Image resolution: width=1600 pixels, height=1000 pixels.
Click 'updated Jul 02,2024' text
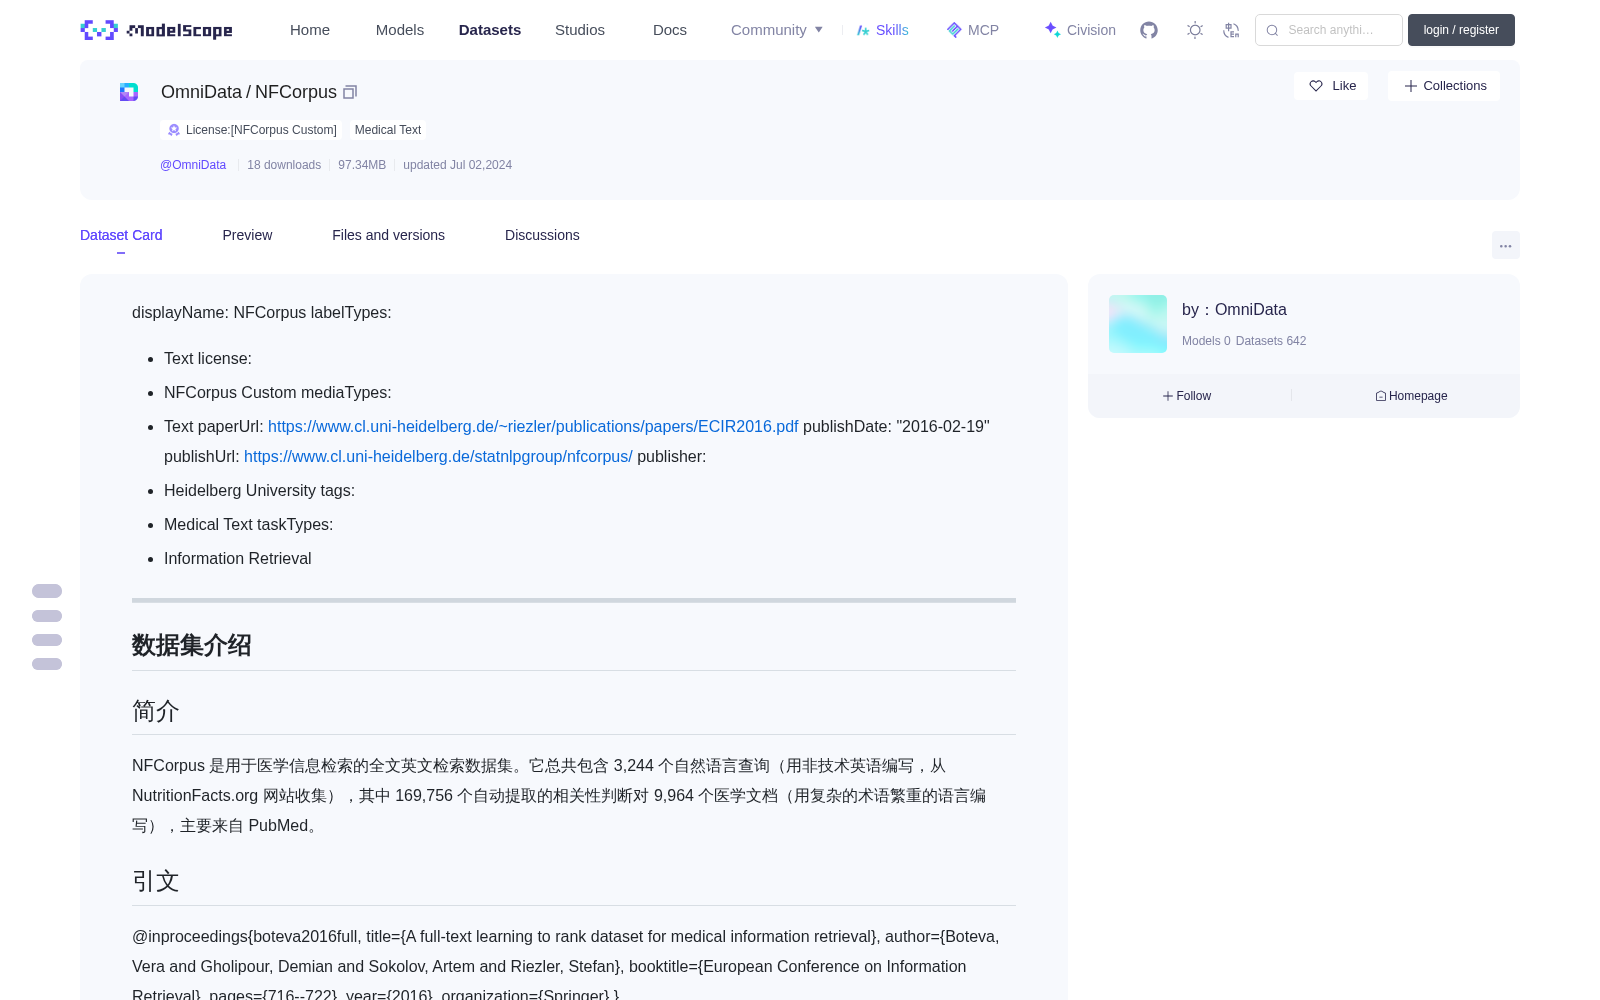[457, 165]
